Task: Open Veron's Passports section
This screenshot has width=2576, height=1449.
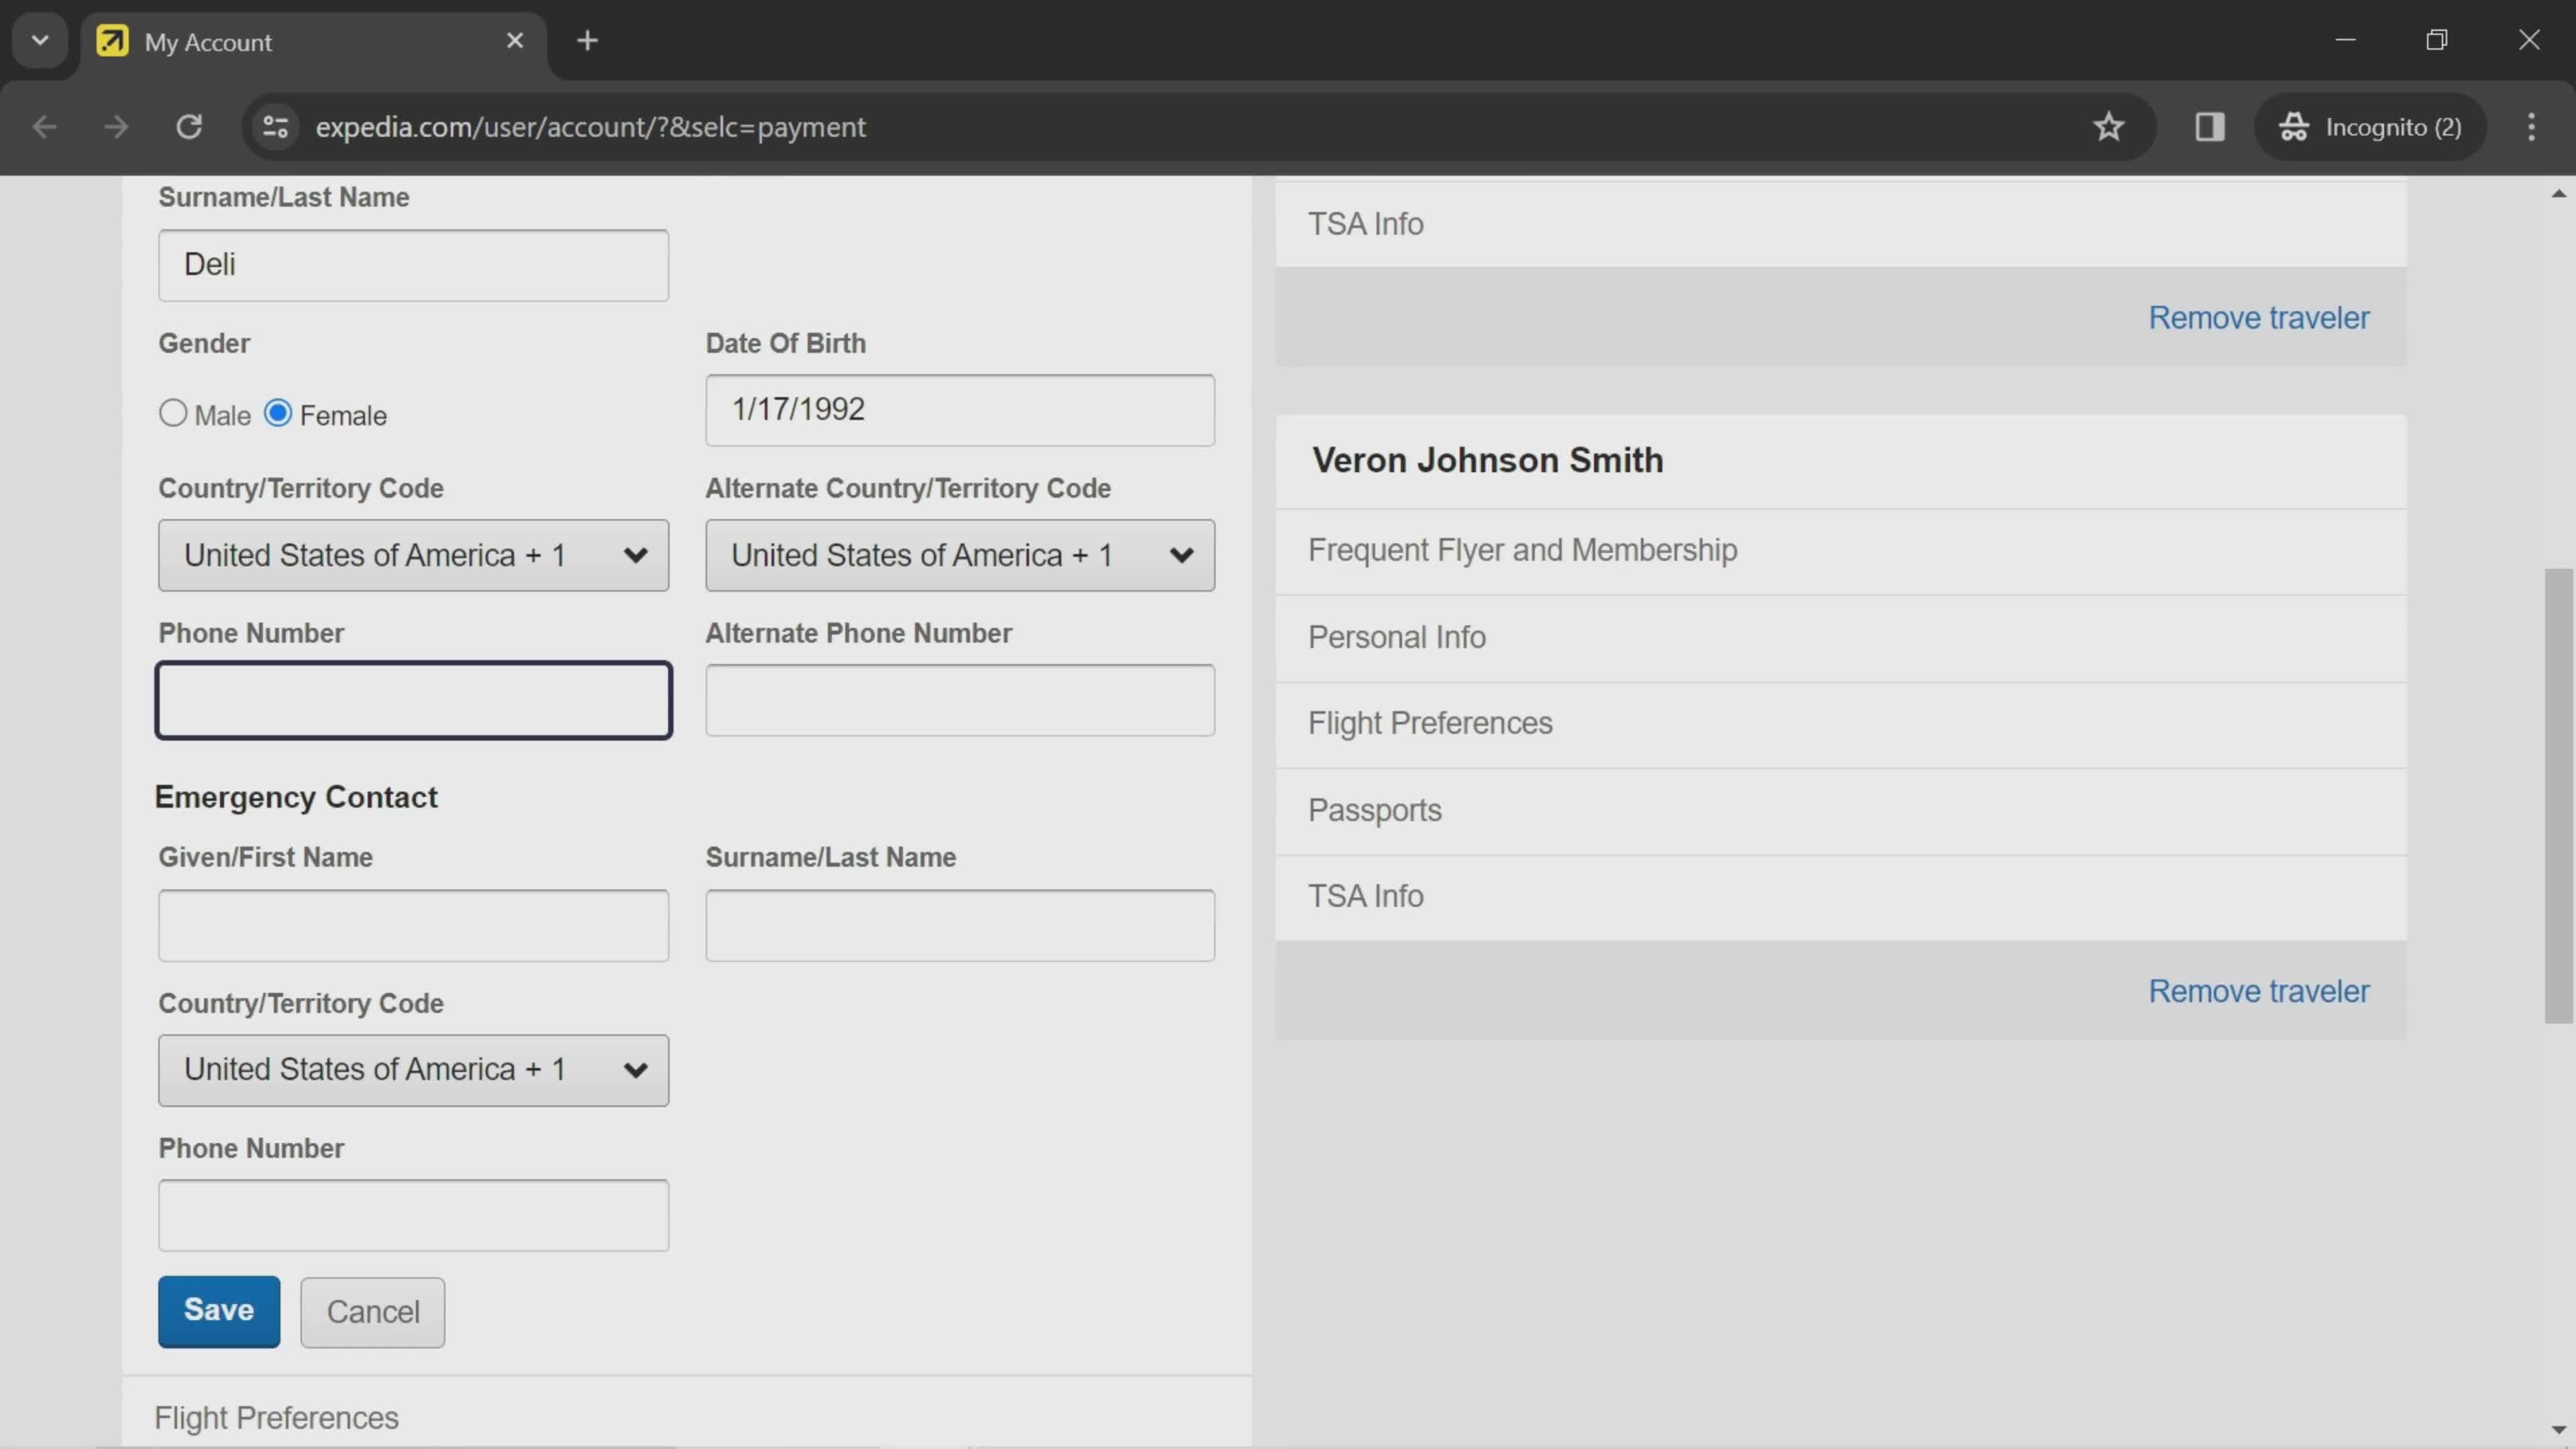Action: click(1841, 811)
